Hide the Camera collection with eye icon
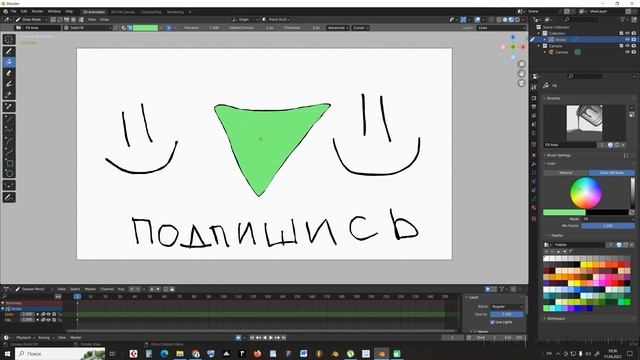 click(x=628, y=46)
